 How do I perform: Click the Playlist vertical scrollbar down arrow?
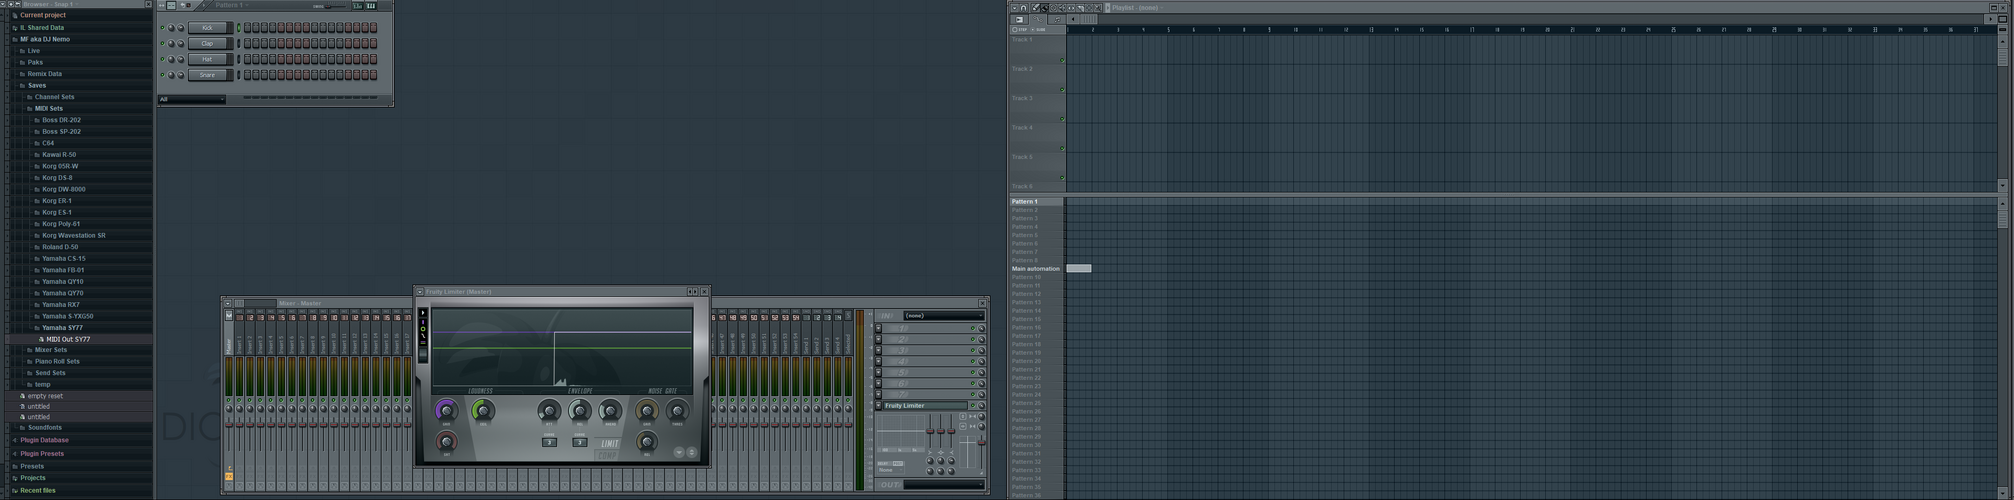(x=2002, y=186)
